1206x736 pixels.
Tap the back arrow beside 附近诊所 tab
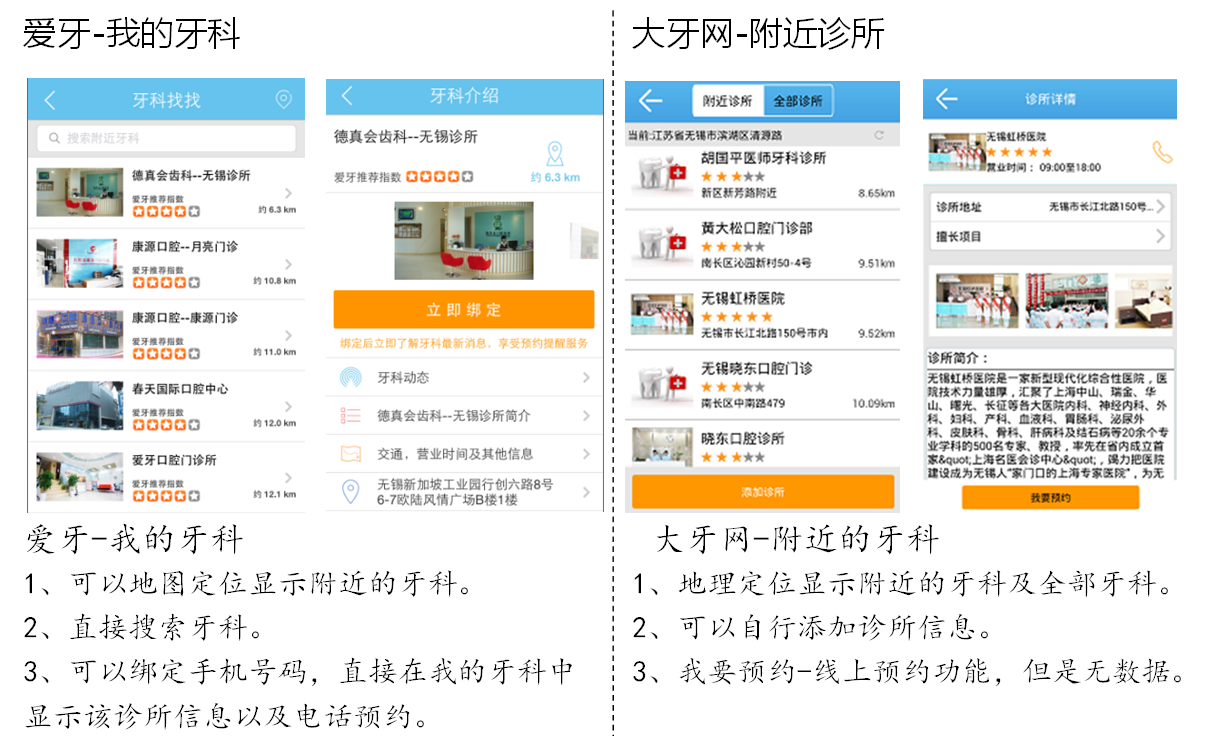(x=651, y=101)
